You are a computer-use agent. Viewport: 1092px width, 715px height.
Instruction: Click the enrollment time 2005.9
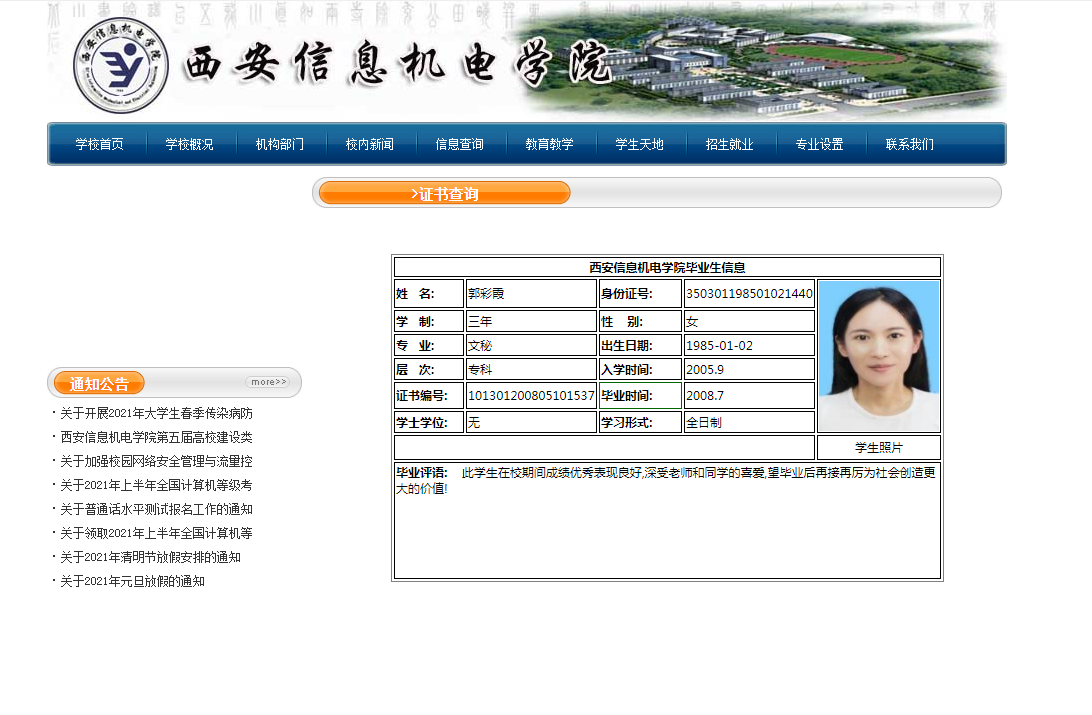point(705,370)
